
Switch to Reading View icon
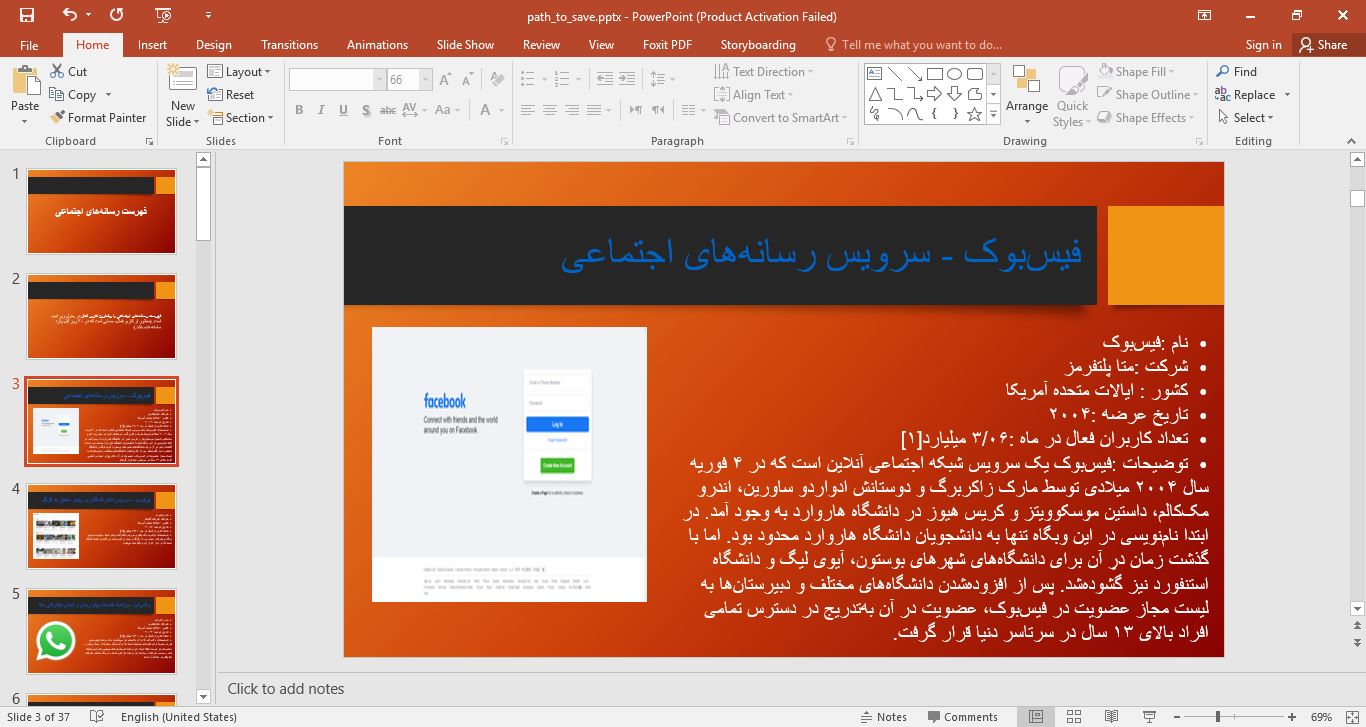click(x=1111, y=717)
